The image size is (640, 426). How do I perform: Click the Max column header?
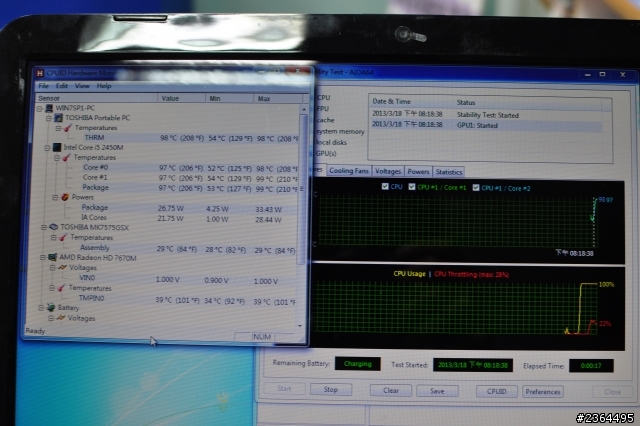pos(278,98)
